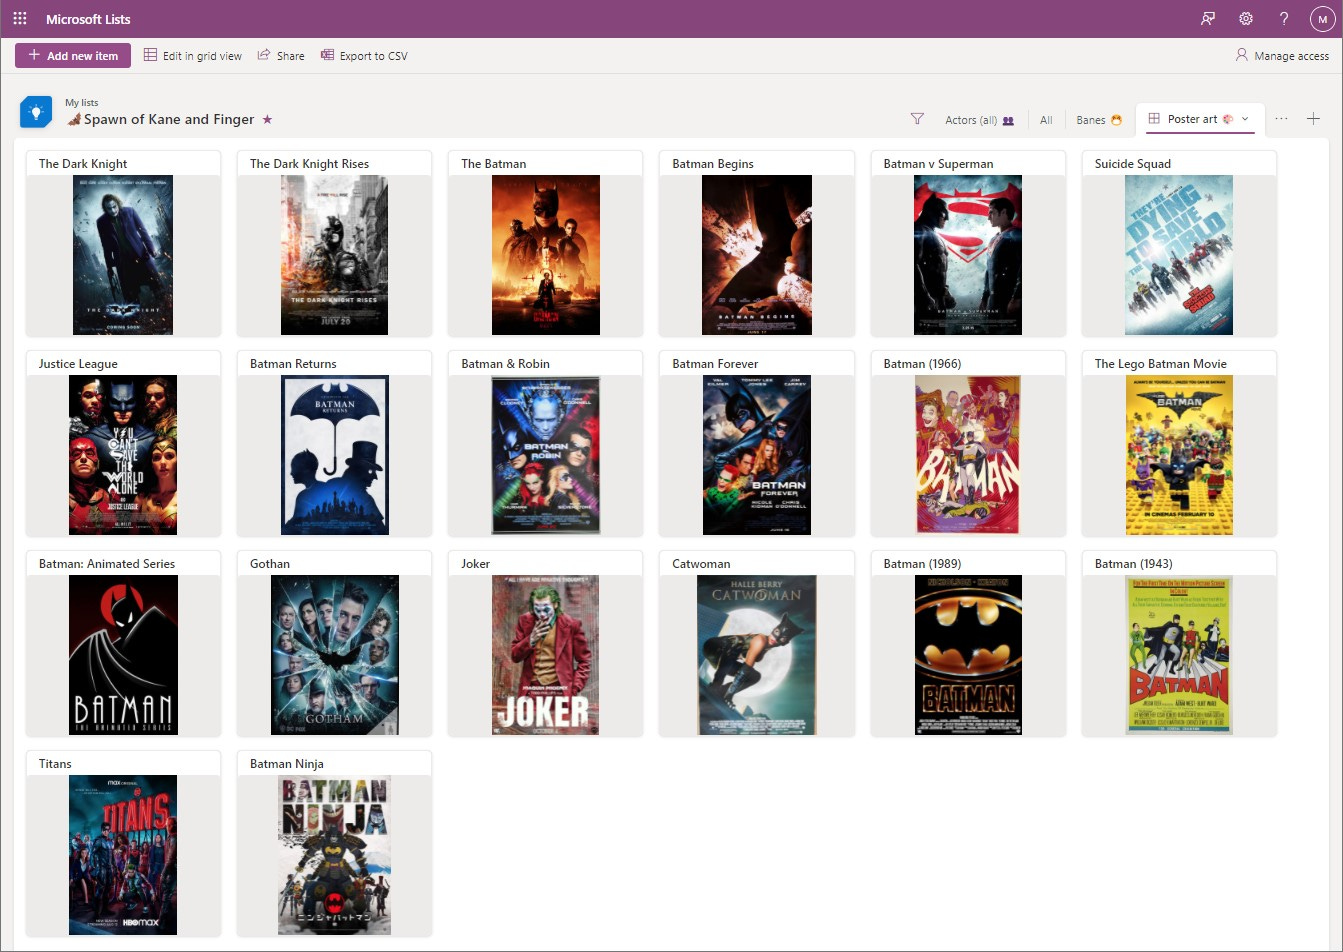The width and height of the screenshot is (1343, 952).
Task: Switch to the All view
Action: [1046, 120]
